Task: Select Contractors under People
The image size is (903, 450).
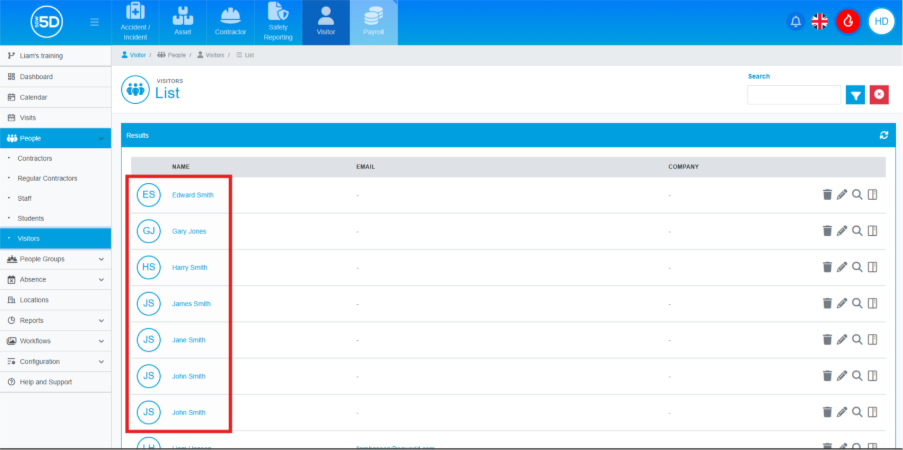Action: tap(55, 158)
